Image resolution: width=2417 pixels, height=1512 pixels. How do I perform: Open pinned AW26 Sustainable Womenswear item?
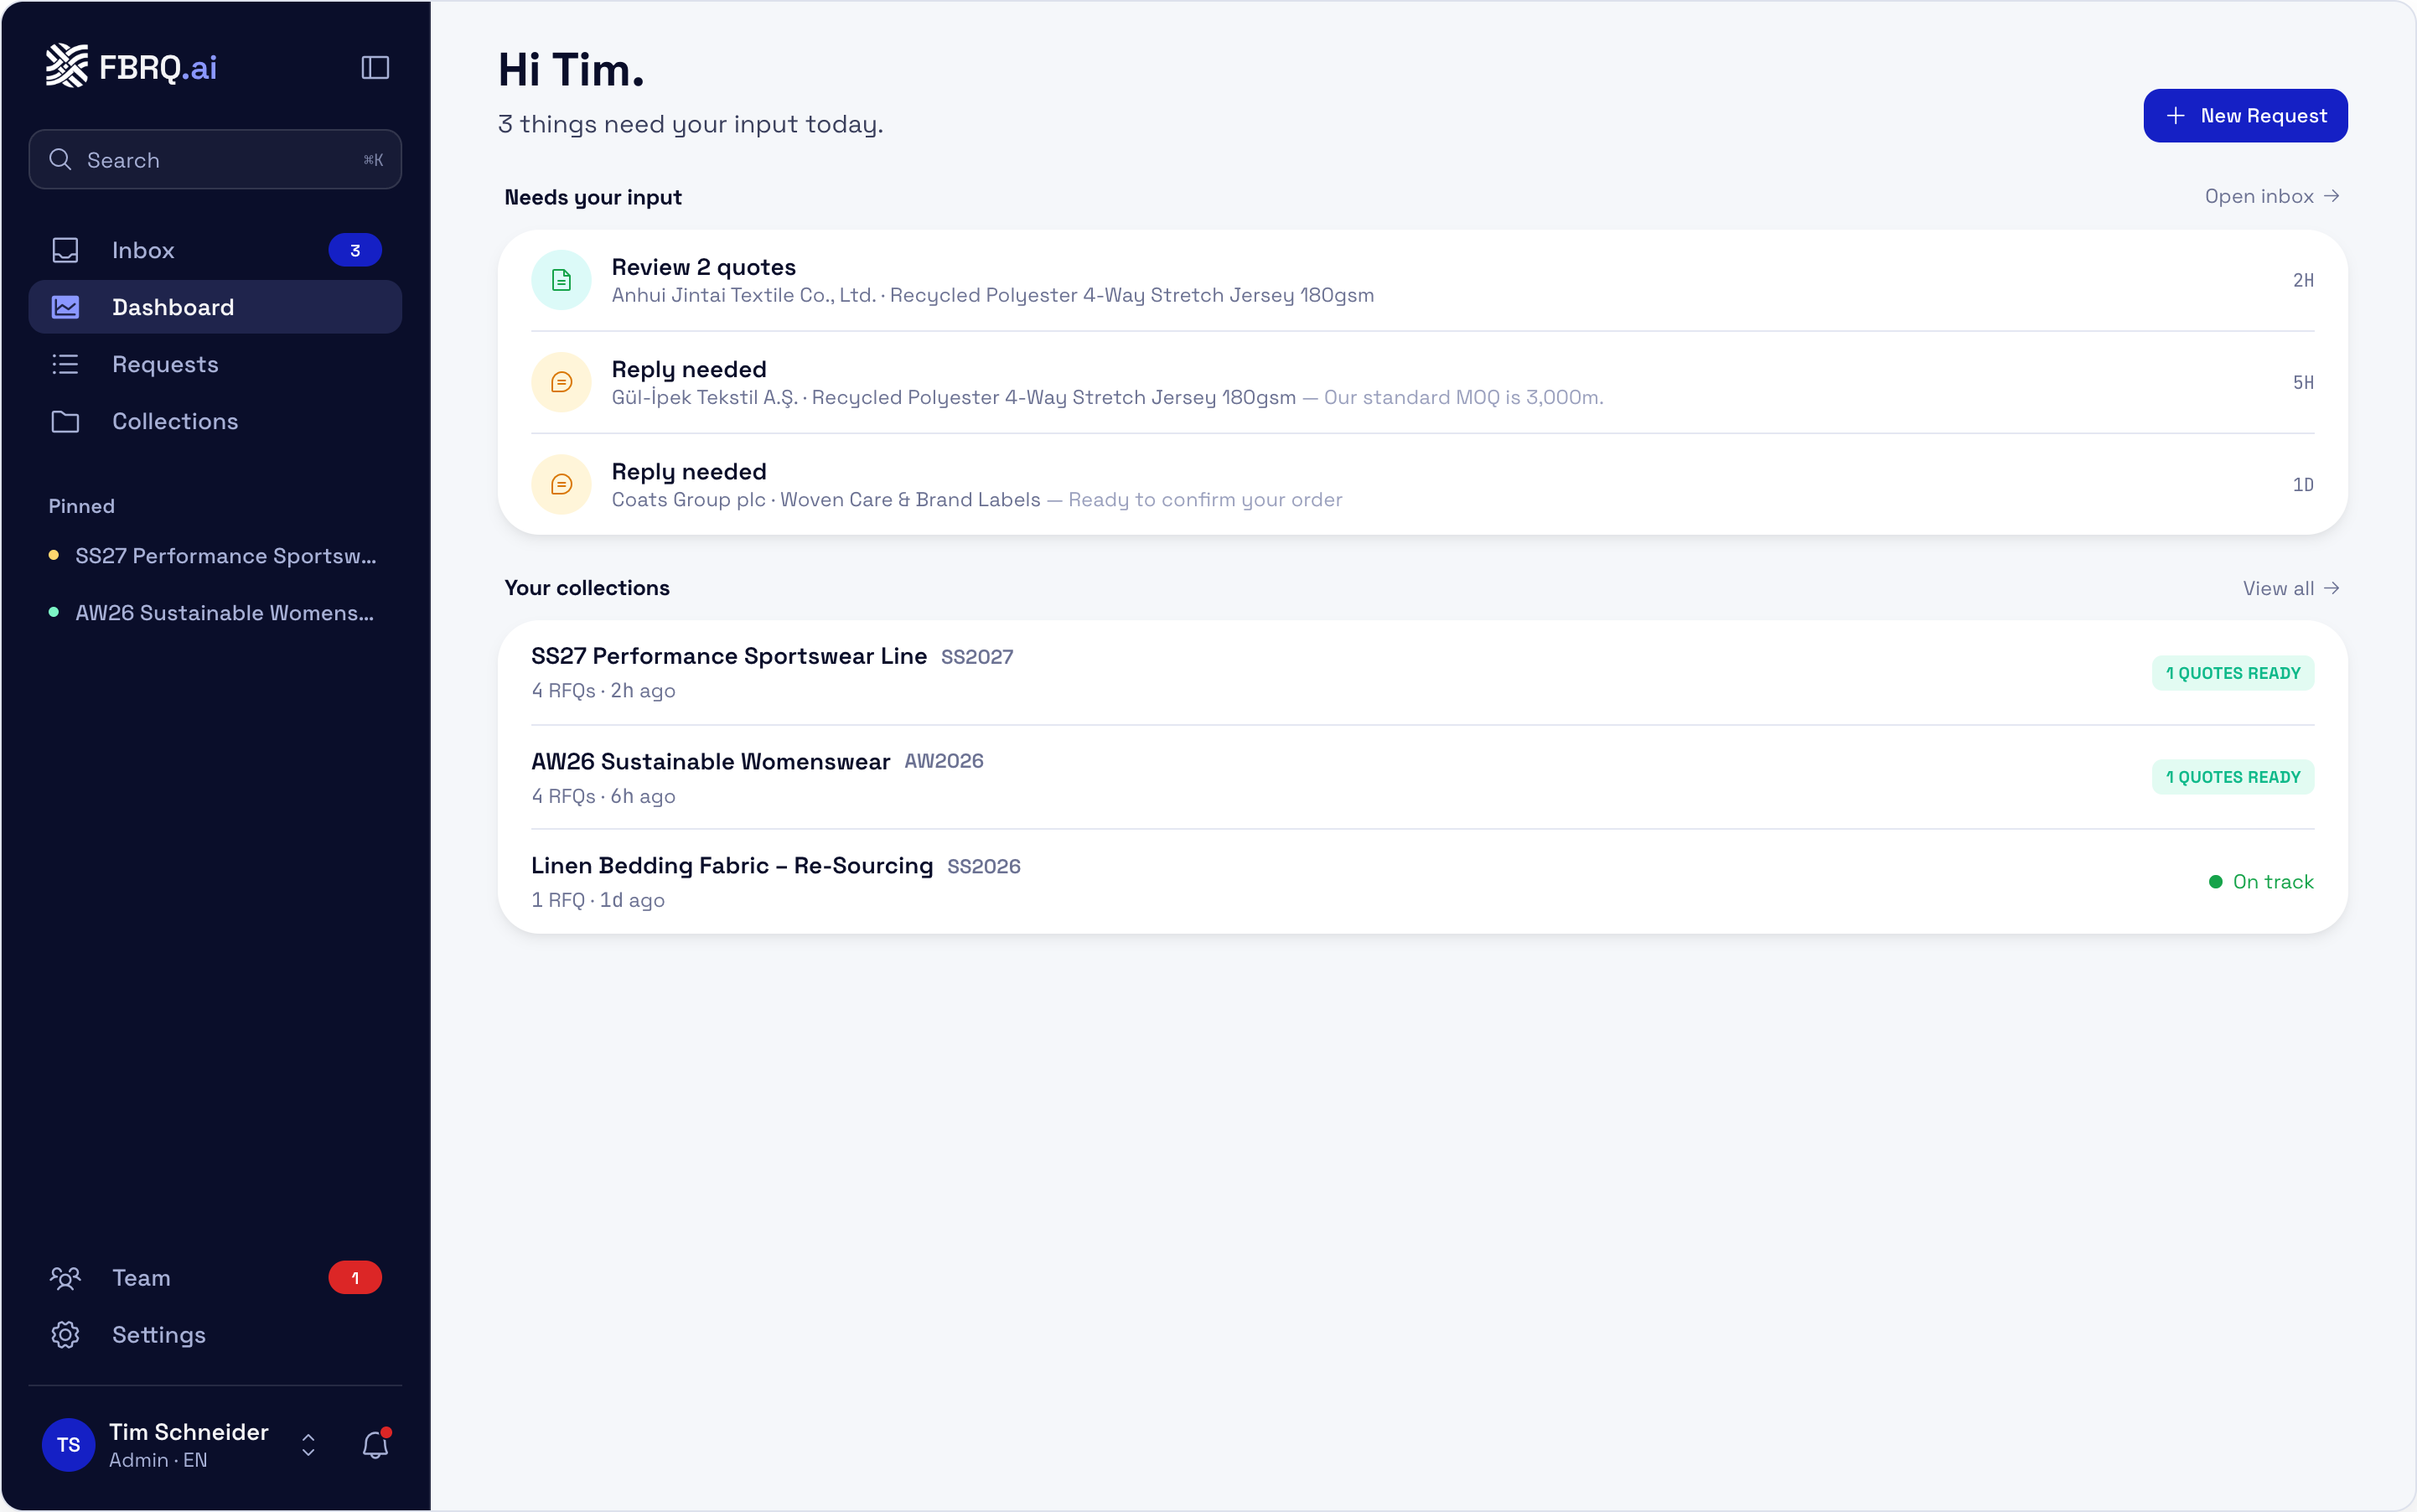(x=213, y=613)
